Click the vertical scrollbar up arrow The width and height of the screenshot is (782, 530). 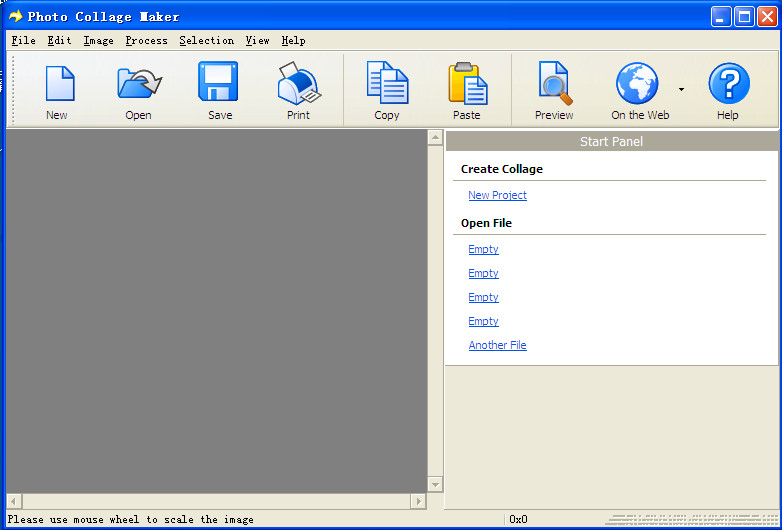[435, 137]
